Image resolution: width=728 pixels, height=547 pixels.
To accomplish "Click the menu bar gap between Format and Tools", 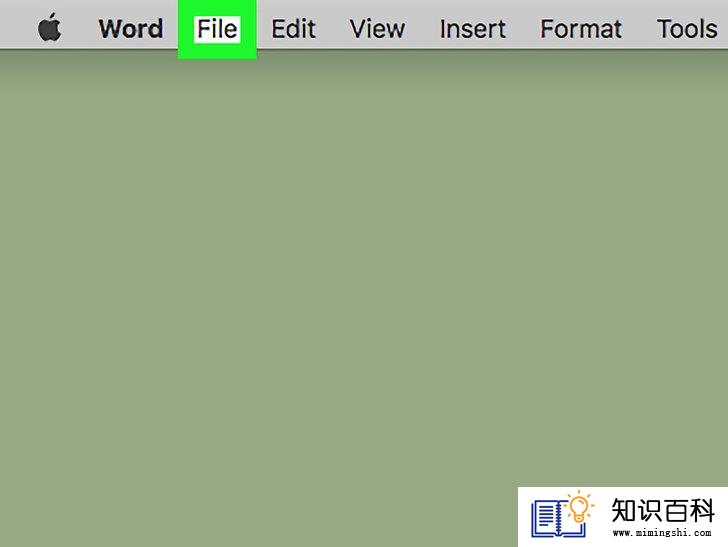I will click(x=639, y=28).
